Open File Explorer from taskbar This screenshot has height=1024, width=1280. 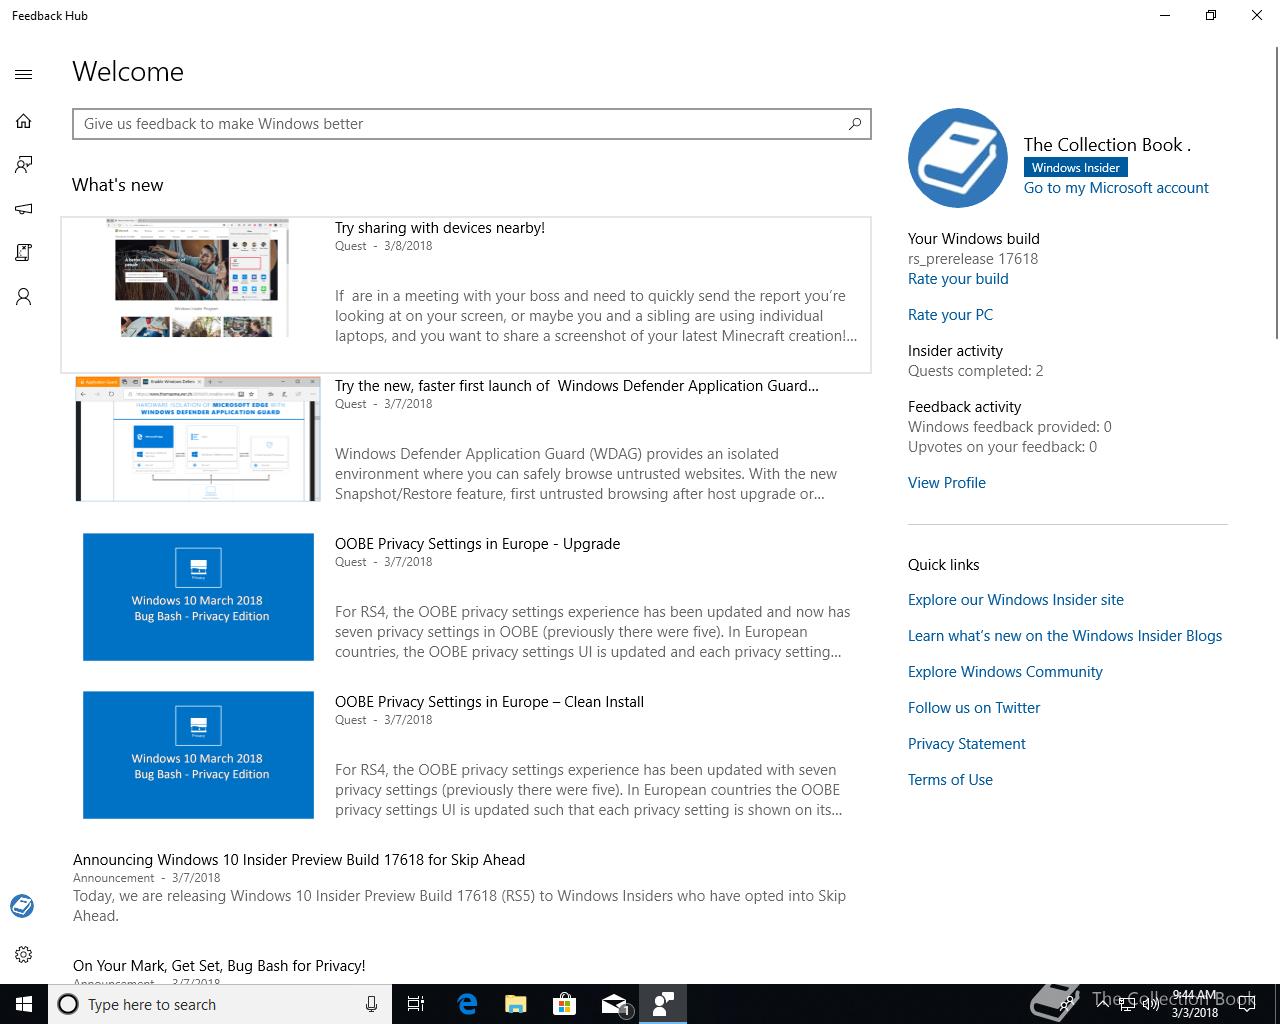click(516, 1004)
